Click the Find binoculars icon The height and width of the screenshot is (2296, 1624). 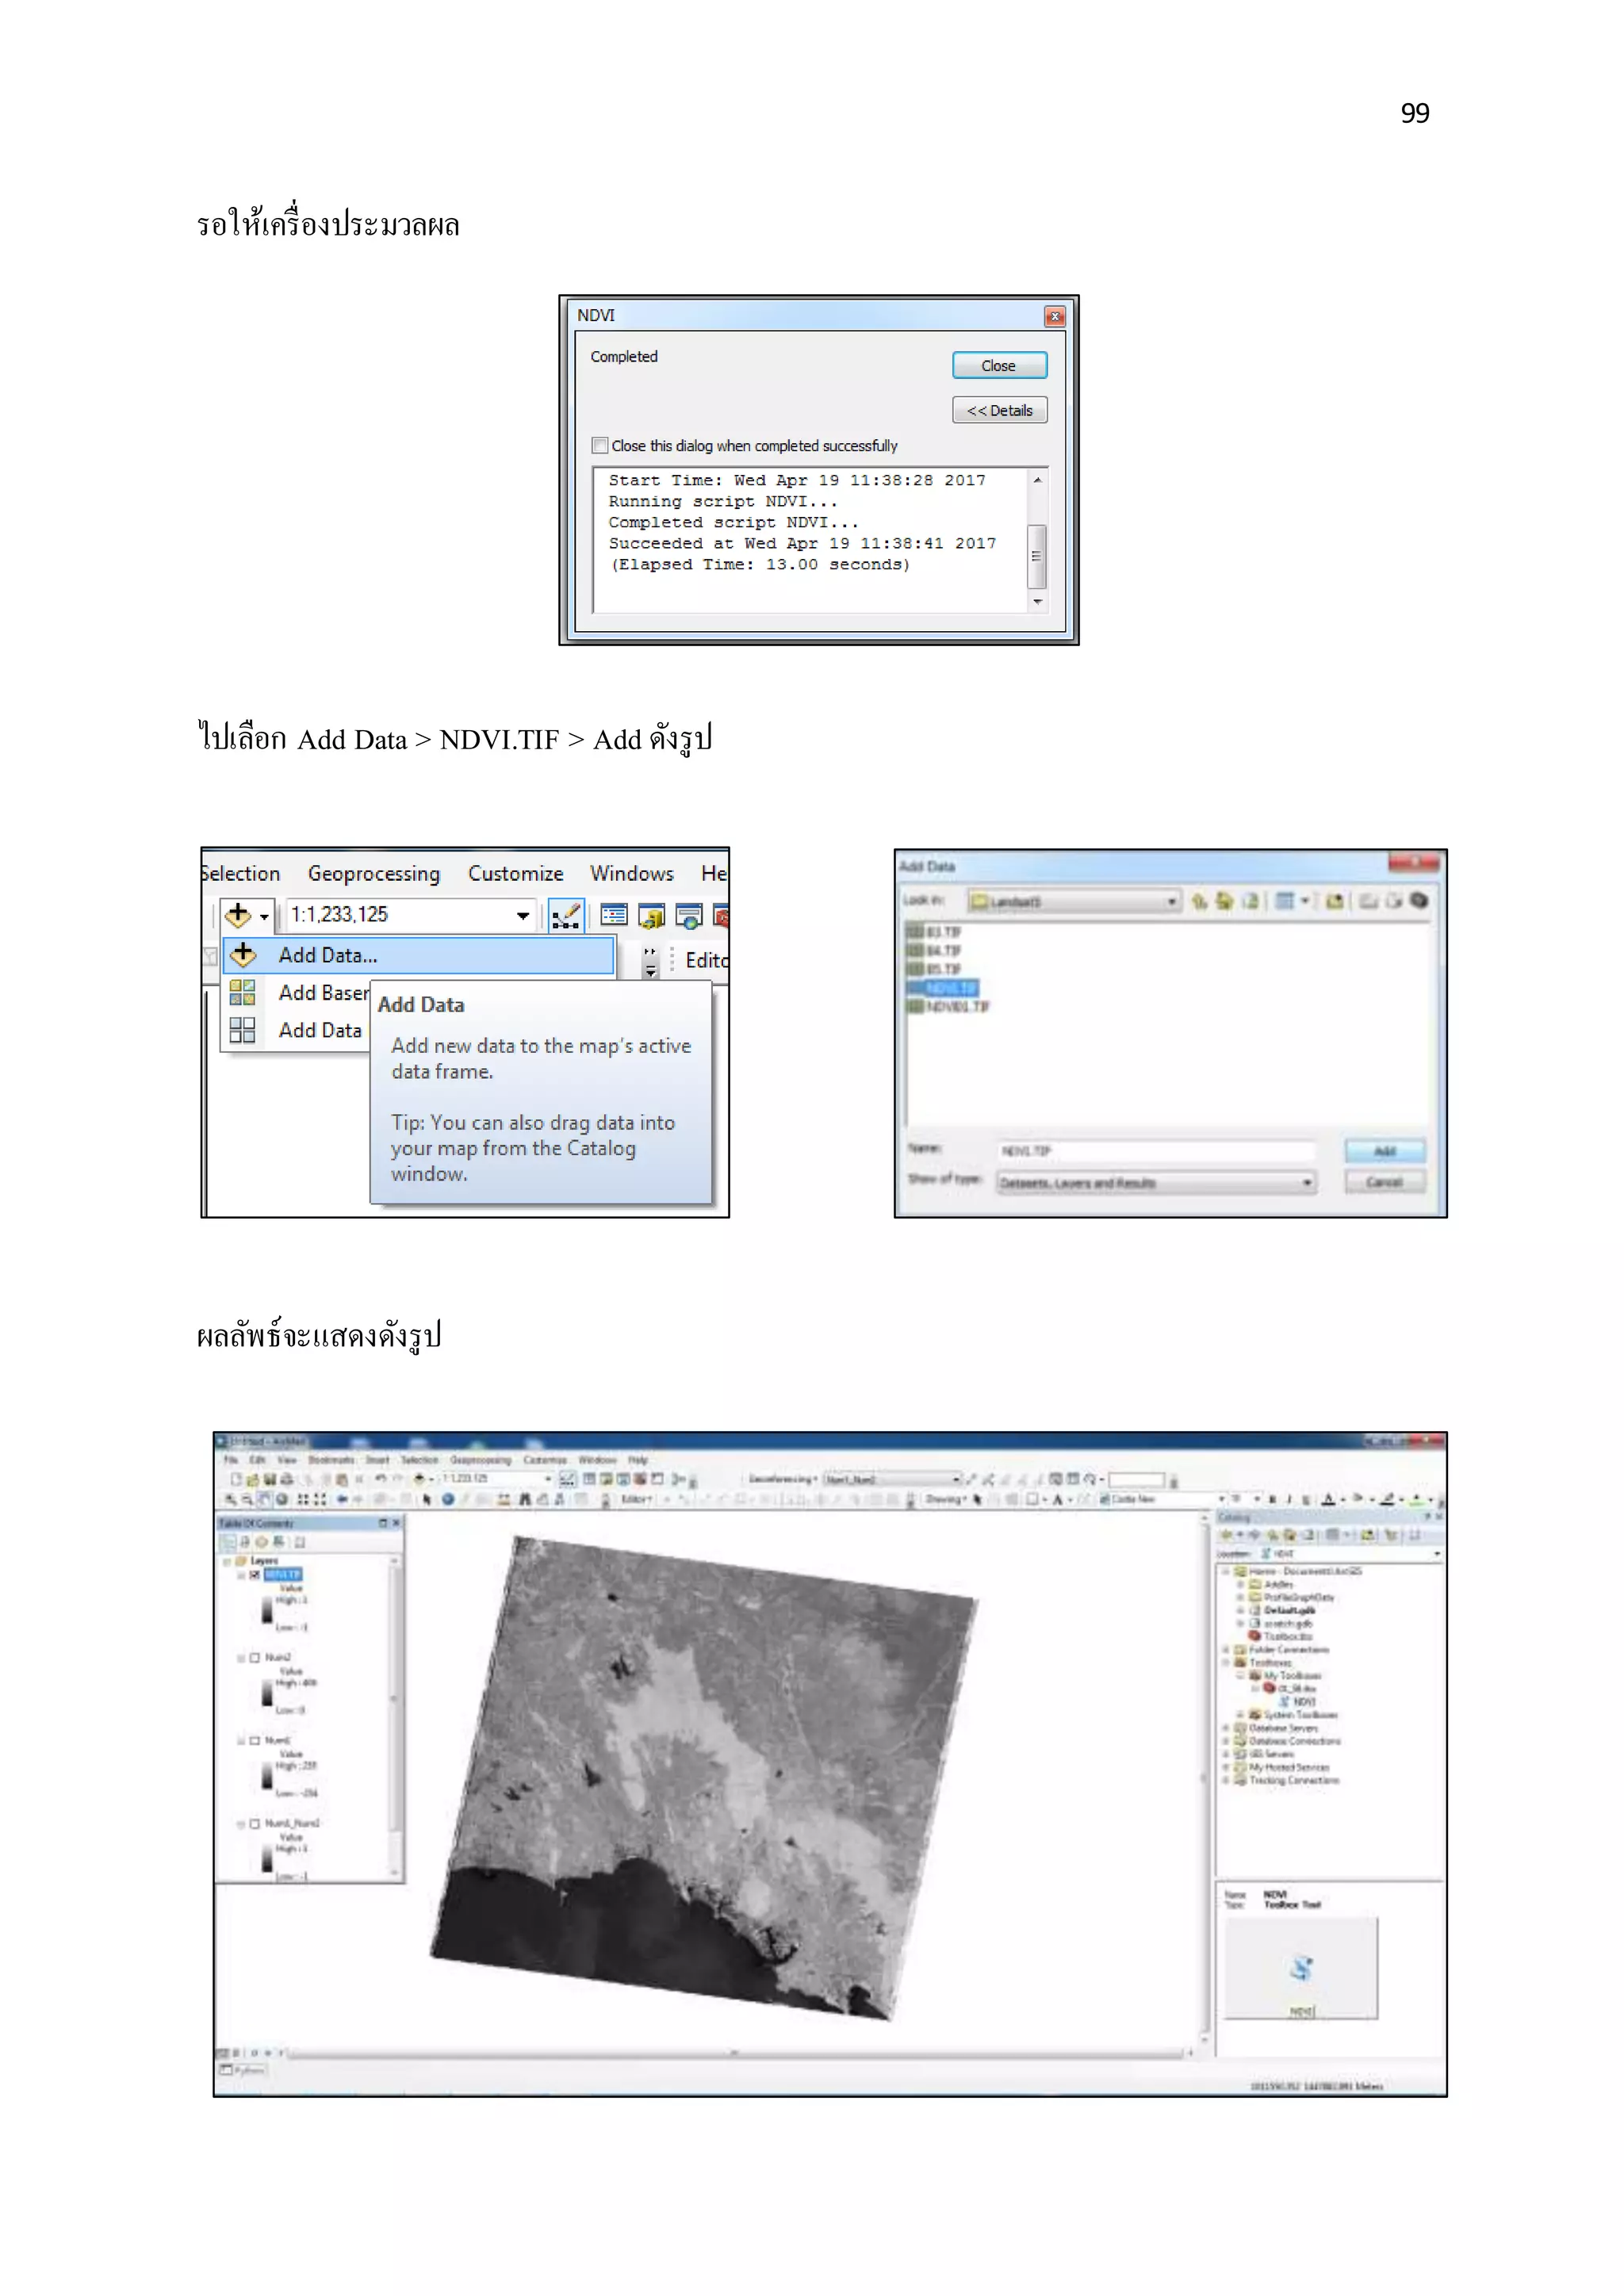pos(524,1499)
